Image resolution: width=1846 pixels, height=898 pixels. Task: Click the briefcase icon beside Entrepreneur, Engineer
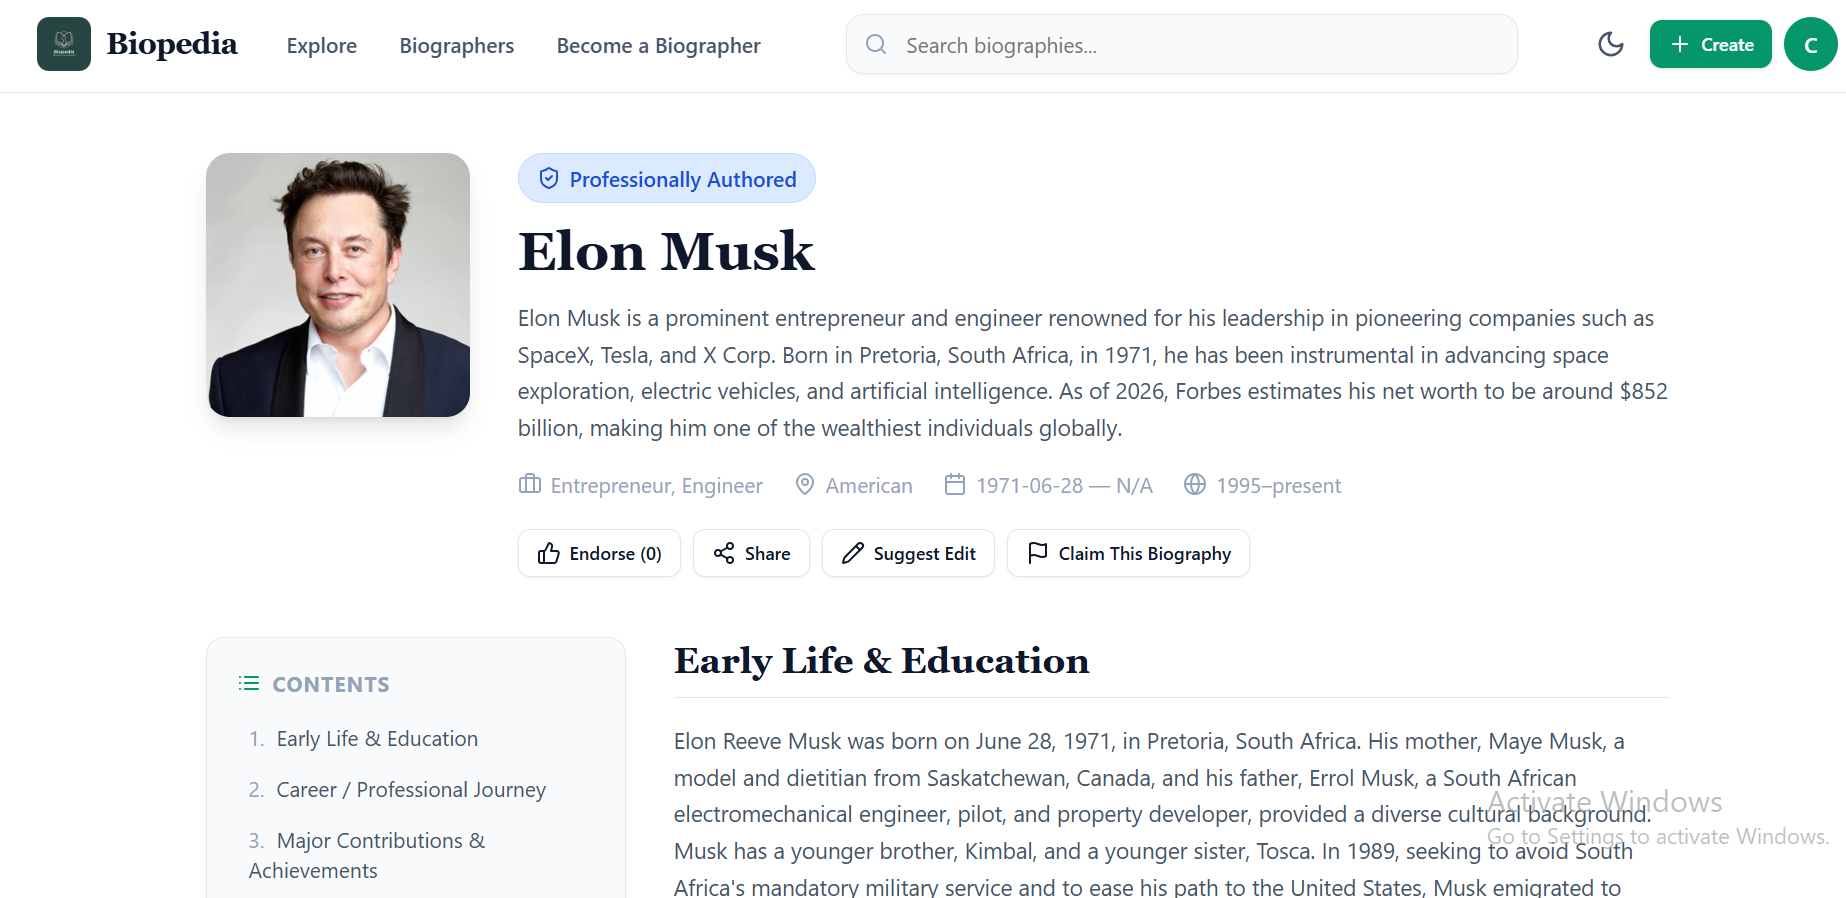(x=529, y=484)
